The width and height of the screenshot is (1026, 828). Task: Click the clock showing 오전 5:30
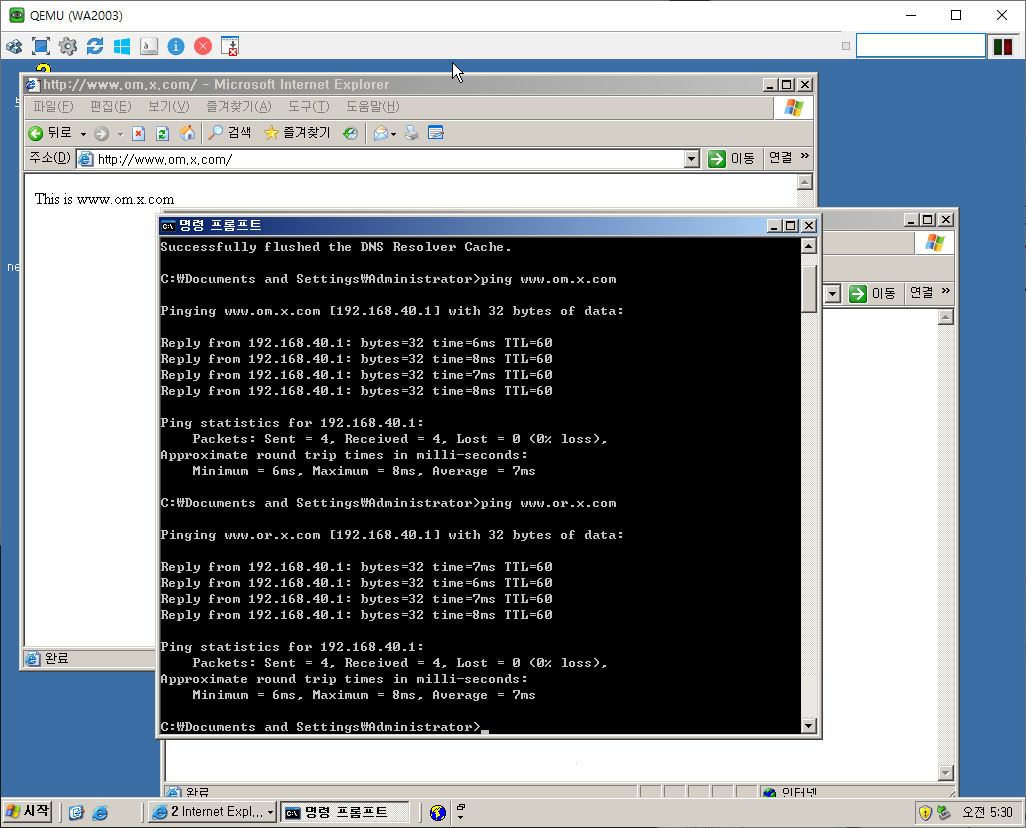point(987,812)
